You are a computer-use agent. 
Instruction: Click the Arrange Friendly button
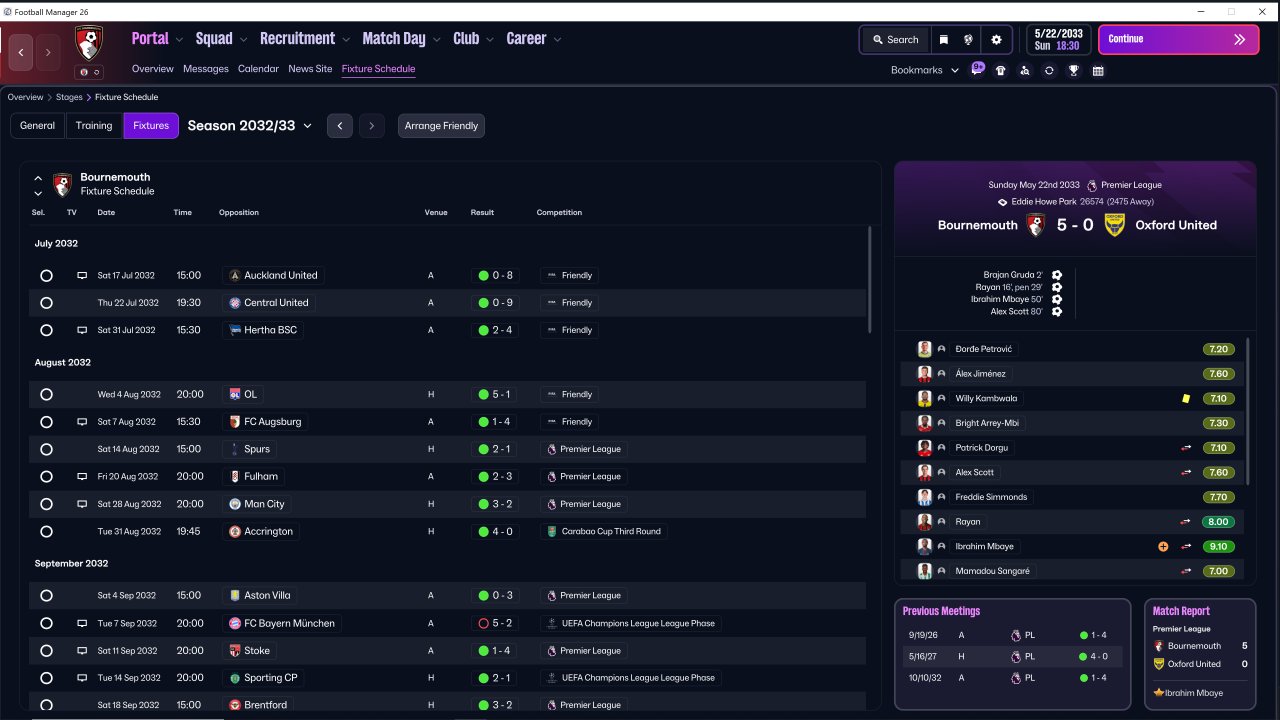[441, 126]
